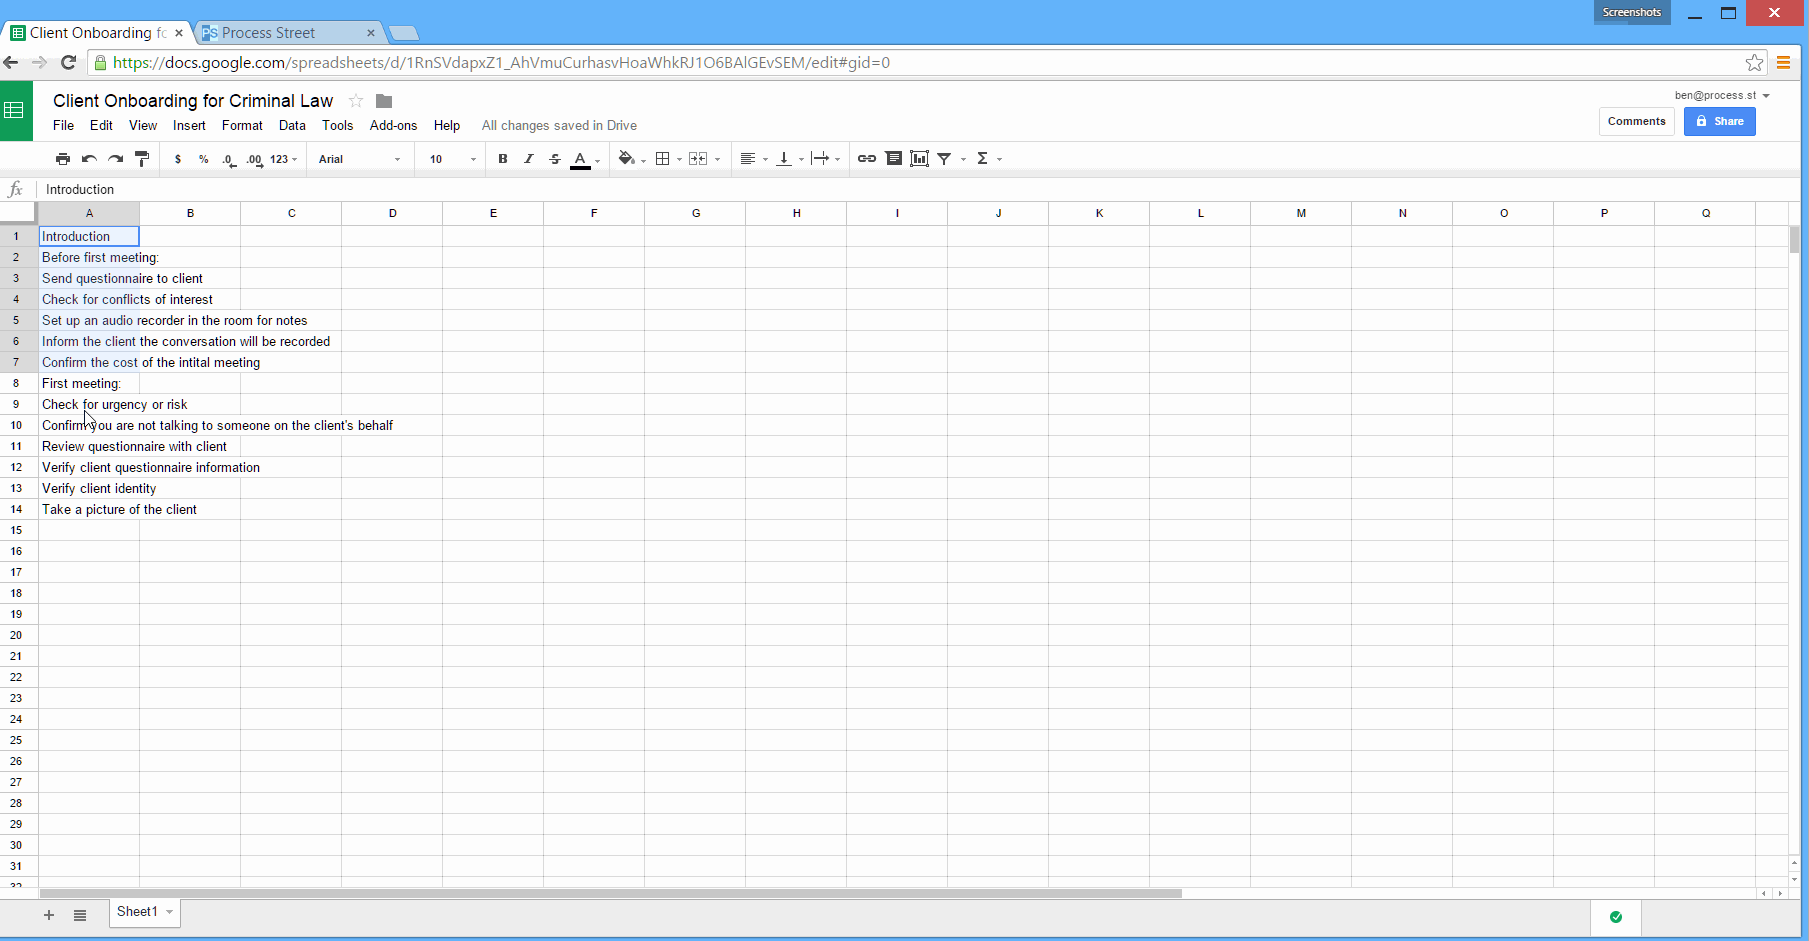Format as currency with dollar icon
Viewport: 1809px width, 941px height.
click(178, 159)
